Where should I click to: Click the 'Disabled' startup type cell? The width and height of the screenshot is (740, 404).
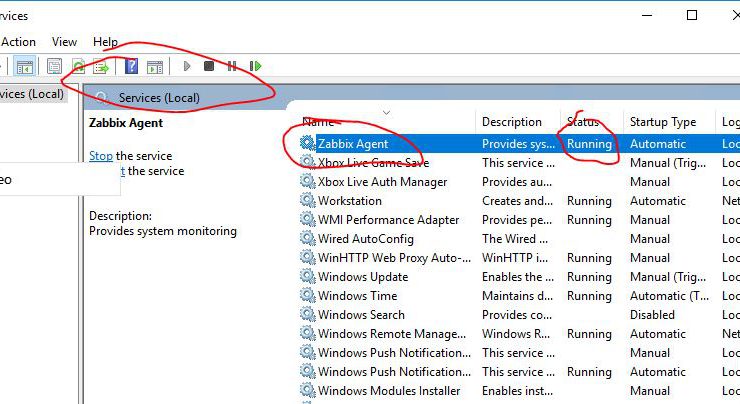[x=652, y=315]
